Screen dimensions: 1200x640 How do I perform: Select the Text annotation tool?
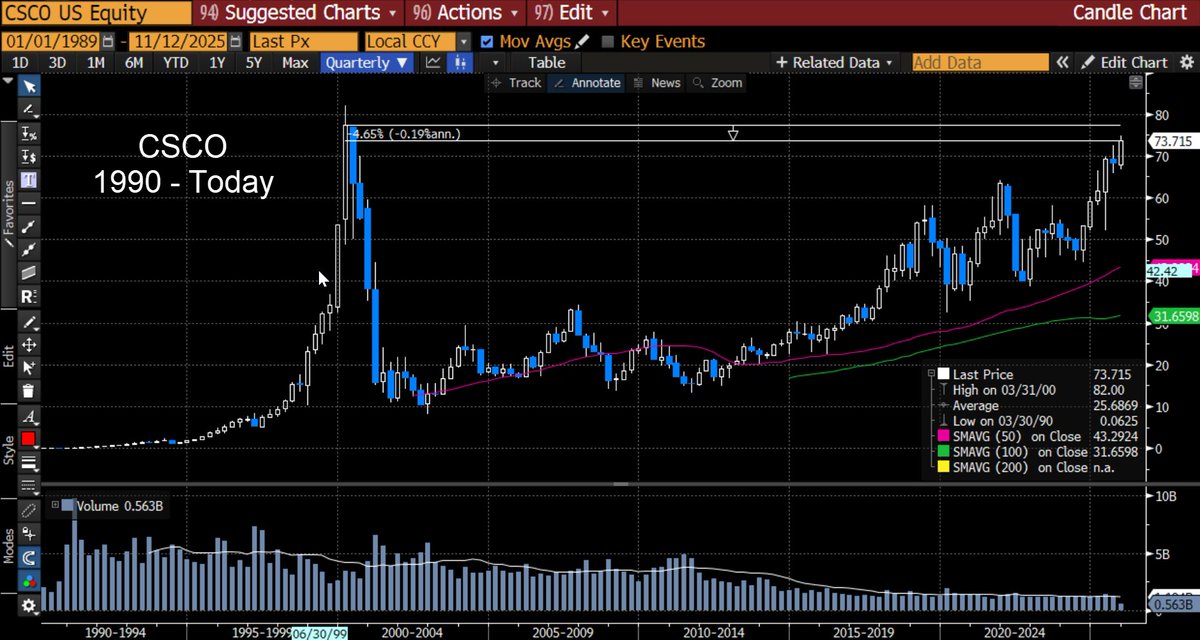click(28, 180)
